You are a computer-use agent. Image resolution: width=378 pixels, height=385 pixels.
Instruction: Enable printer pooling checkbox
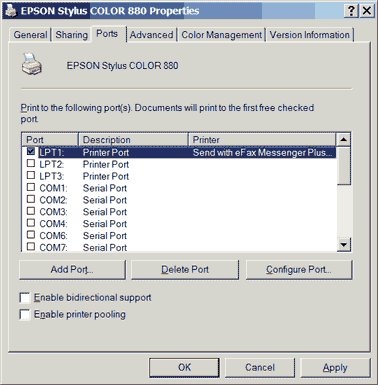[x=25, y=314]
